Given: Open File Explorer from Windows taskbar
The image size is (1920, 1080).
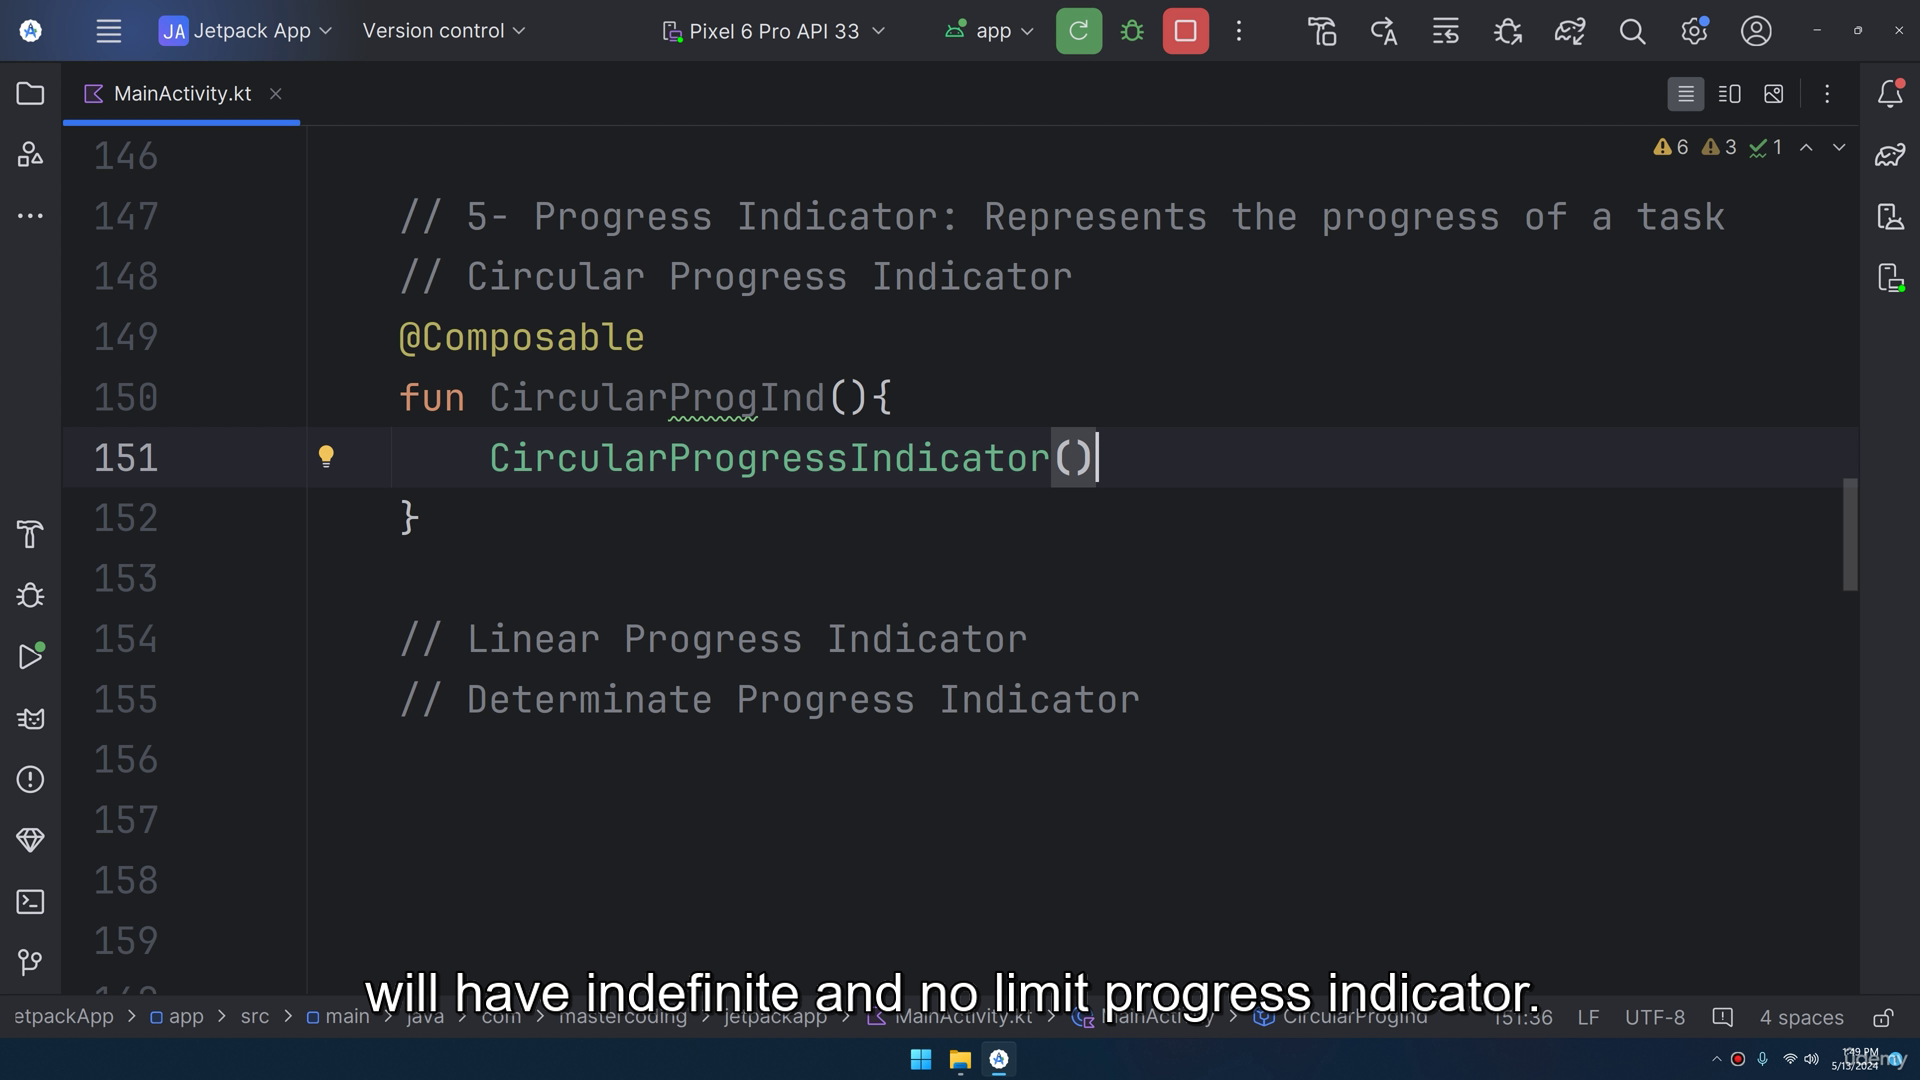Looking at the screenshot, I should pos(960,1059).
